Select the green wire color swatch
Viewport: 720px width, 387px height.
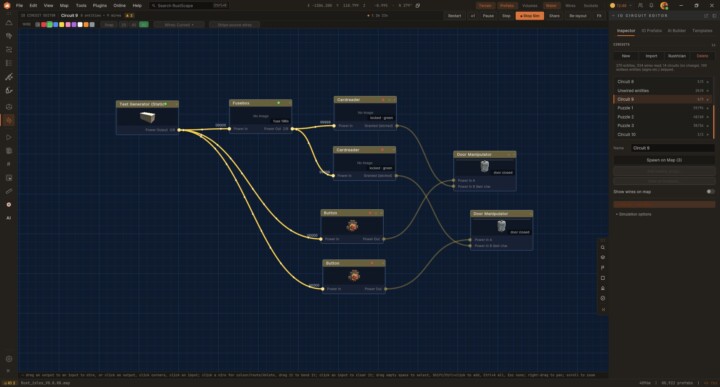click(x=50, y=24)
